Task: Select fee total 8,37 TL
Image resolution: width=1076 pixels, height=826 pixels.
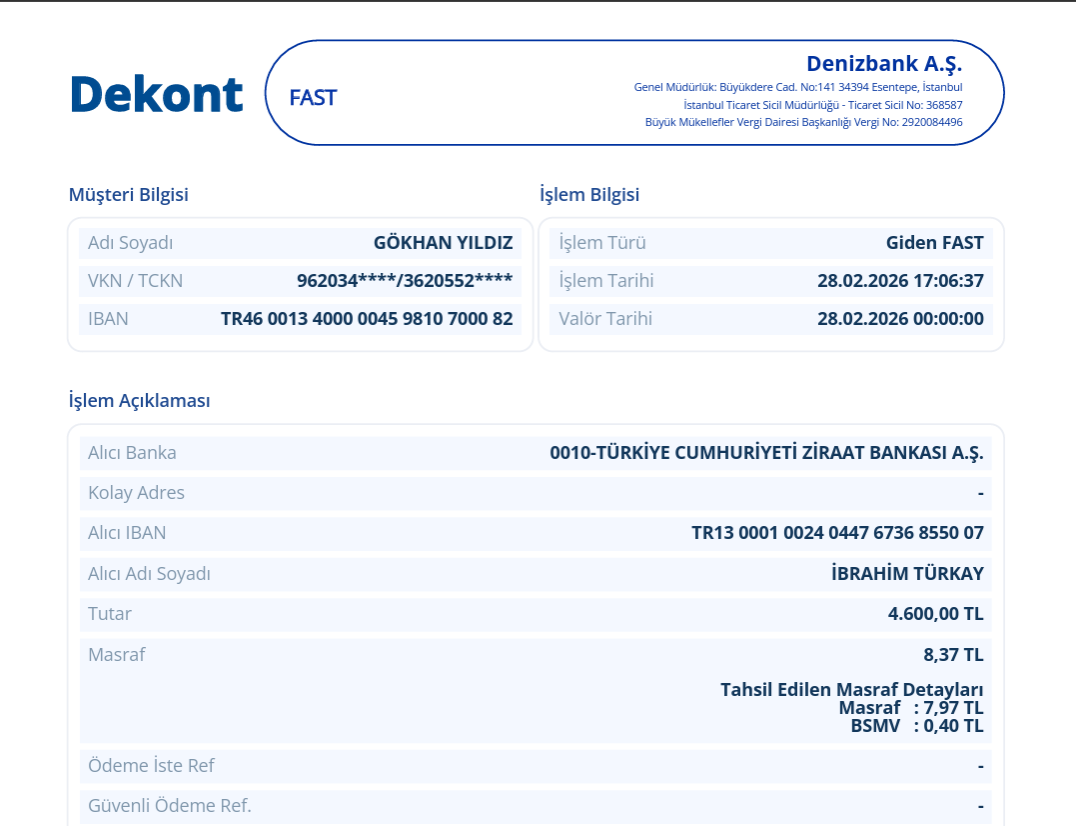Action: 953,654
